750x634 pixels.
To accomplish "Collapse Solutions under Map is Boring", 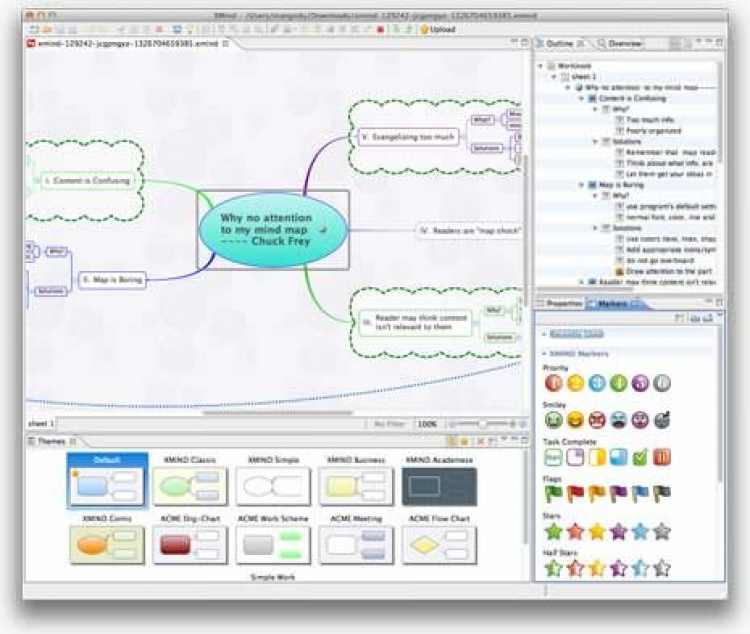I will click(596, 228).
